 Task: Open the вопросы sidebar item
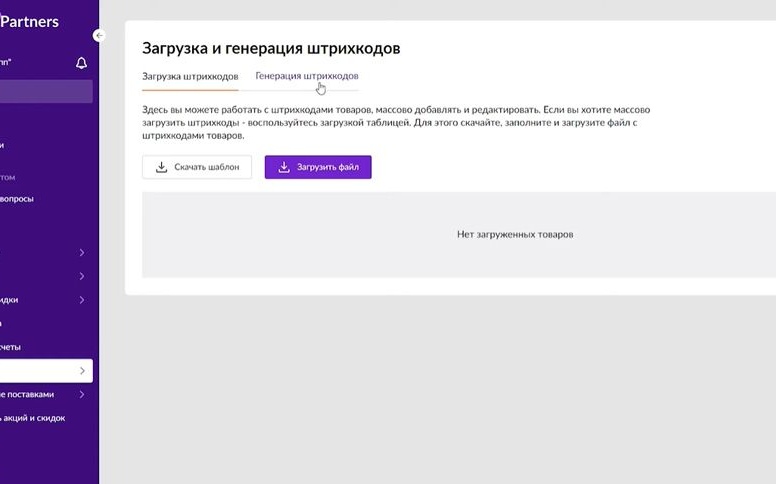click(17, 199)
